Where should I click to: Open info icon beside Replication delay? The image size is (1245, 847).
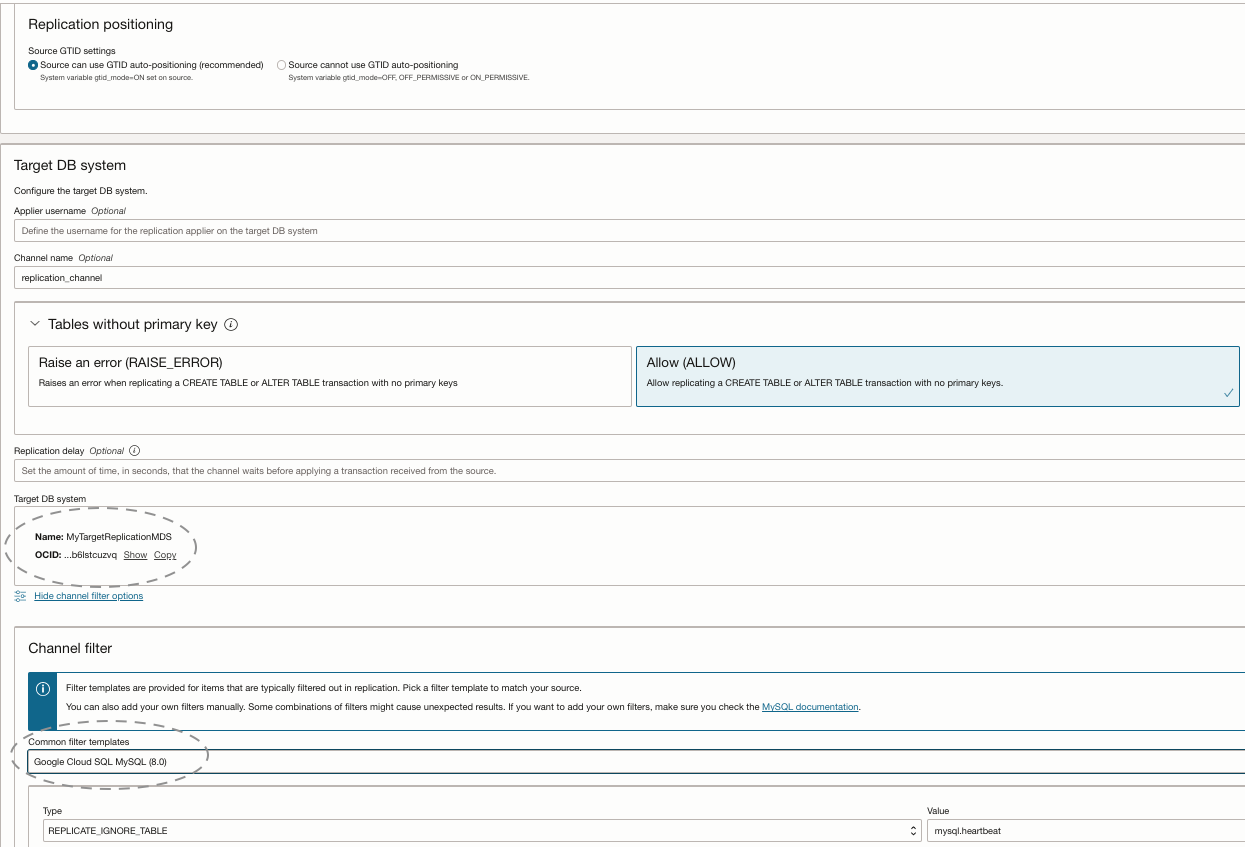[135, 451]
